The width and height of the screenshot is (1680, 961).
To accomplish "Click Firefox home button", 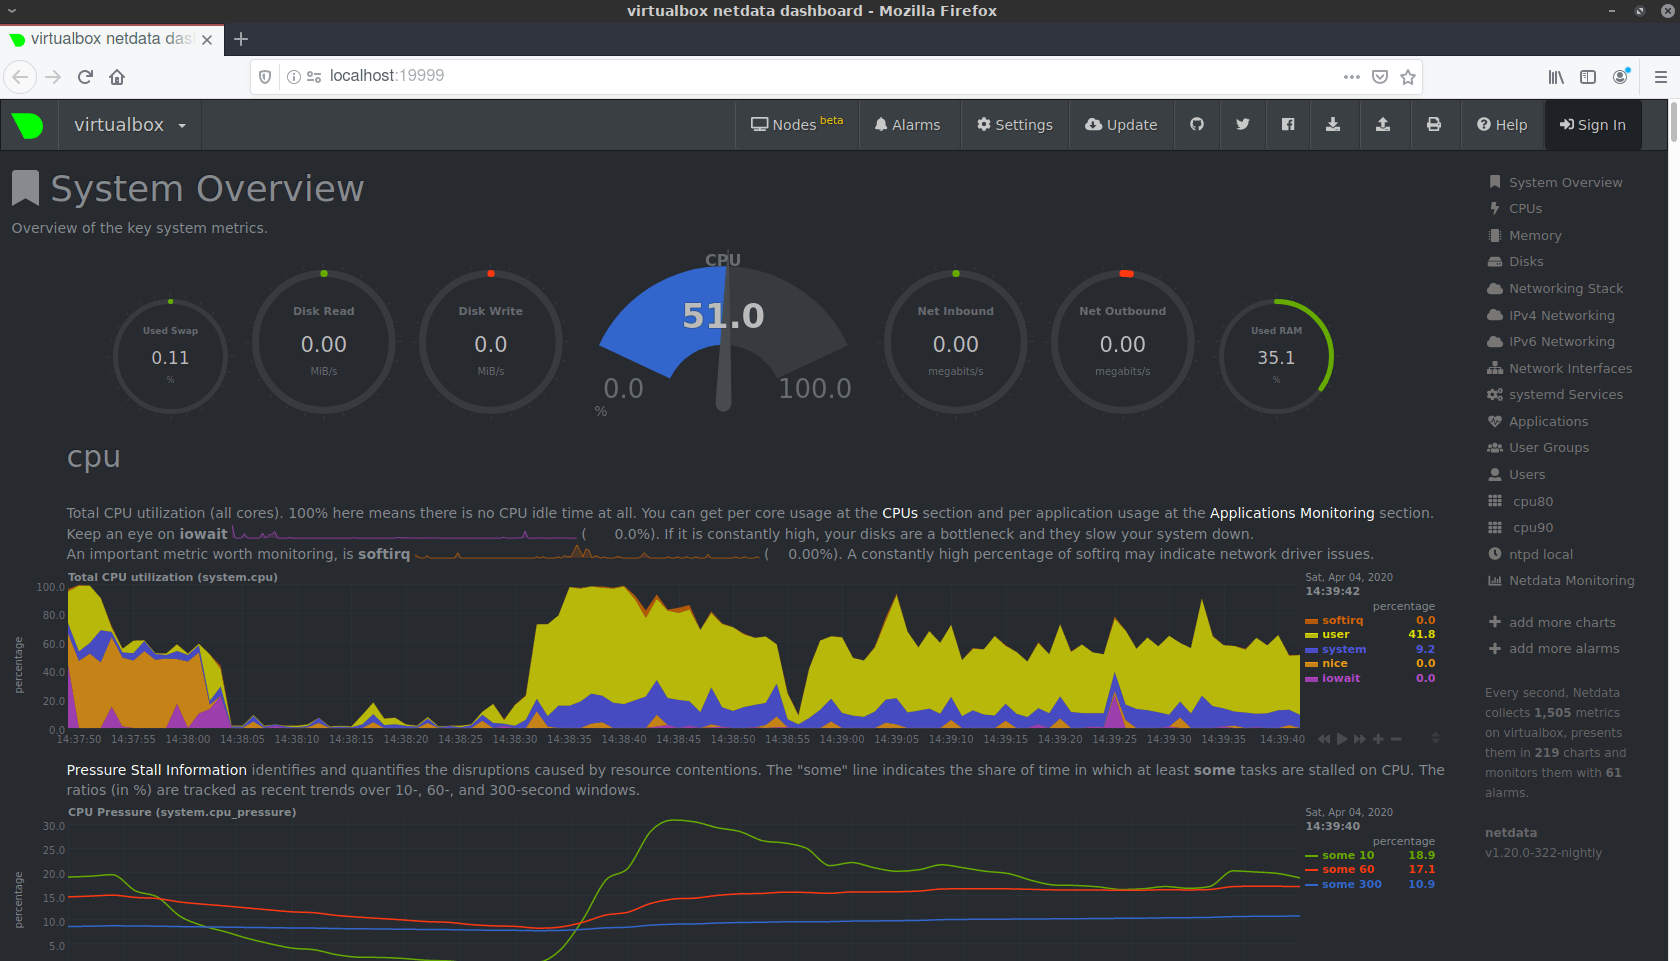I will 117,77.
